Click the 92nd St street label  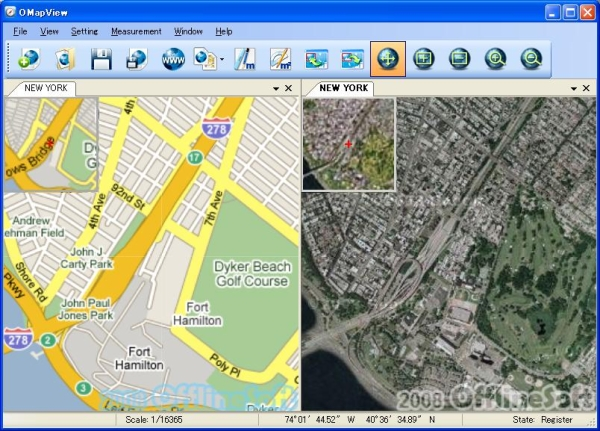pos(128,197)
